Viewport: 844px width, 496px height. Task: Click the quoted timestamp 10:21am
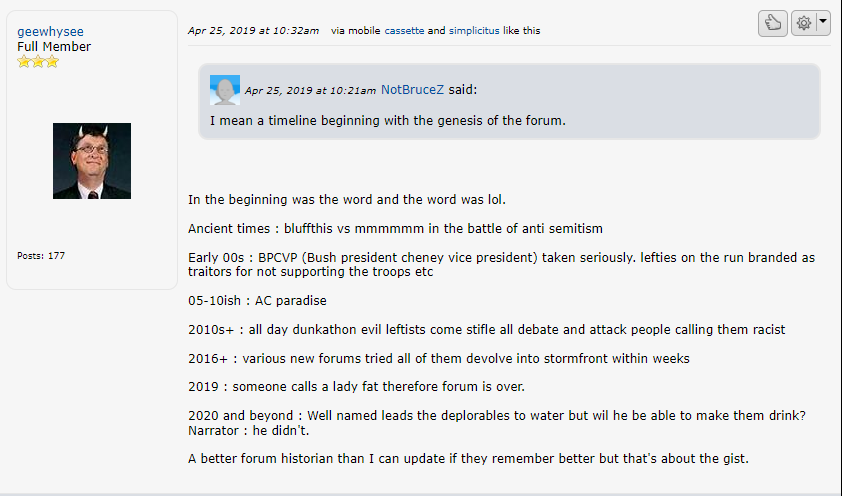(310, 91)
